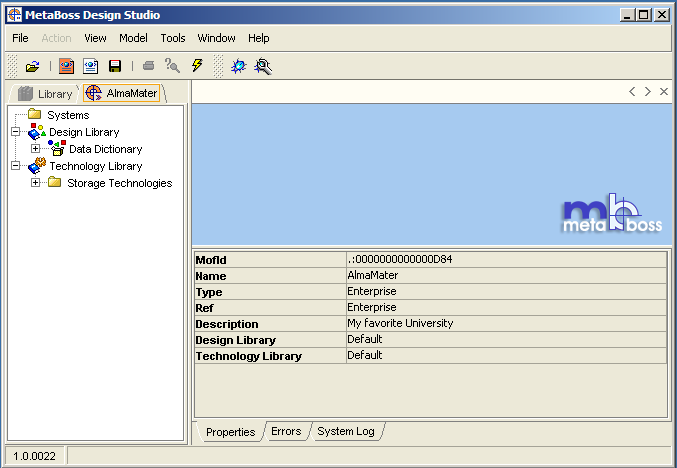
Task: Select the Systems folder in tree
Action: click(68, 115)
